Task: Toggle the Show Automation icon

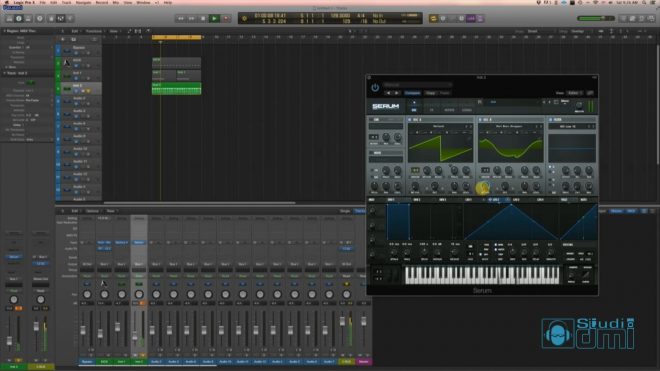Action: [x=129, y=31]
